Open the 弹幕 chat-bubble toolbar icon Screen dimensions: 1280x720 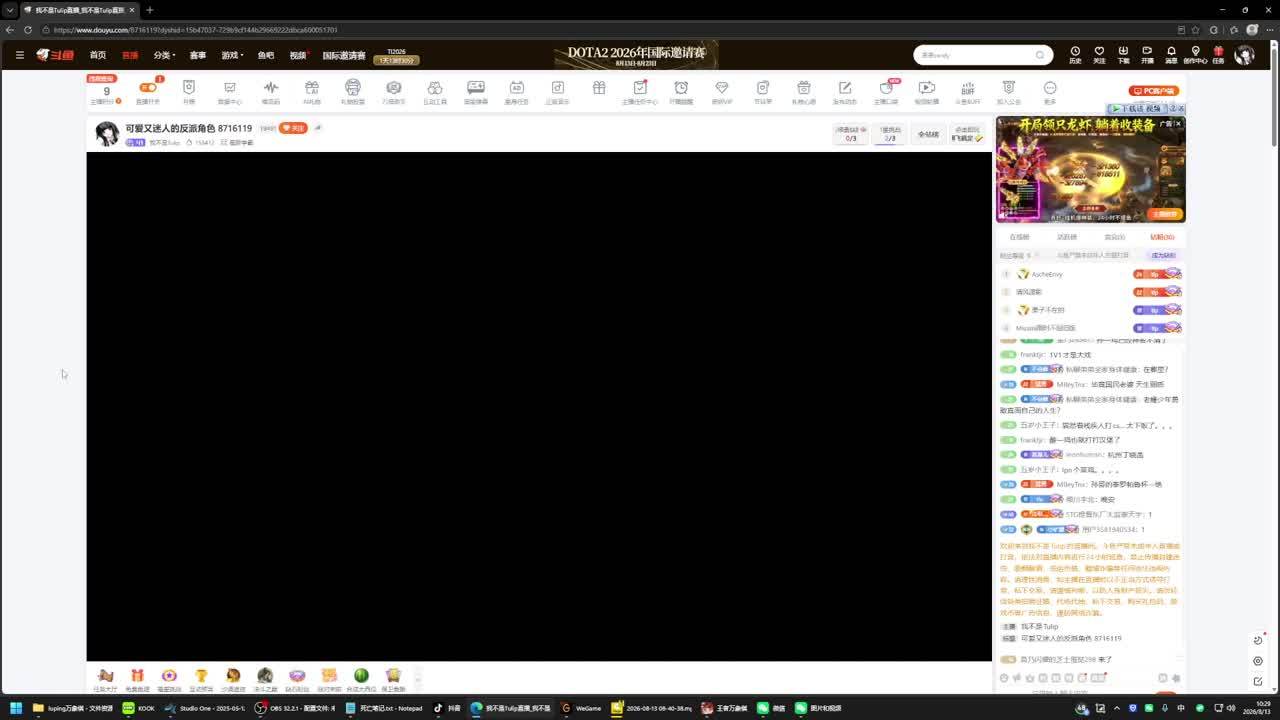[x=476, y=91]
